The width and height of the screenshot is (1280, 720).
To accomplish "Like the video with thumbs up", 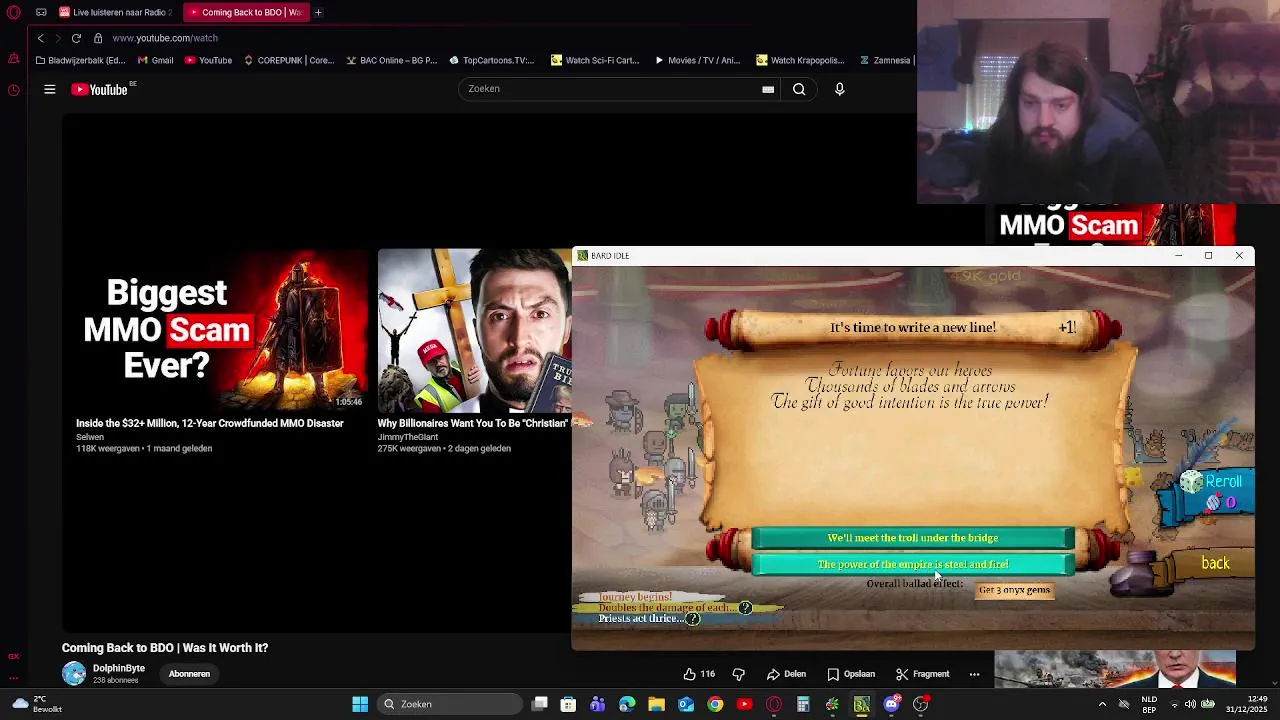I will (698, 674).
